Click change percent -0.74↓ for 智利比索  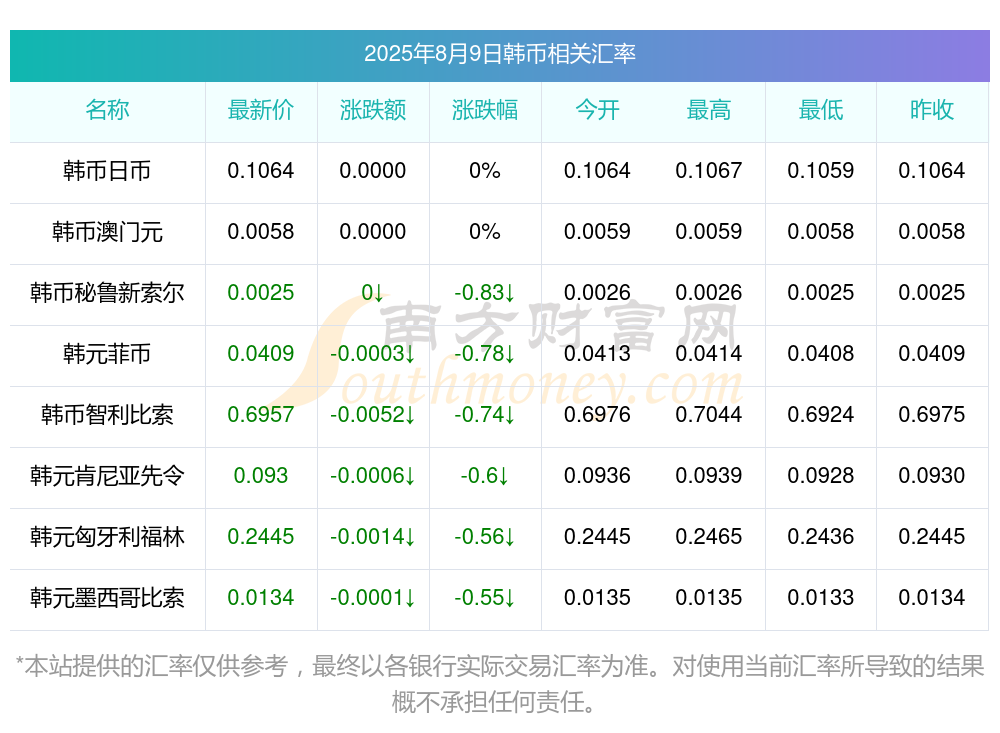(485, 415)
